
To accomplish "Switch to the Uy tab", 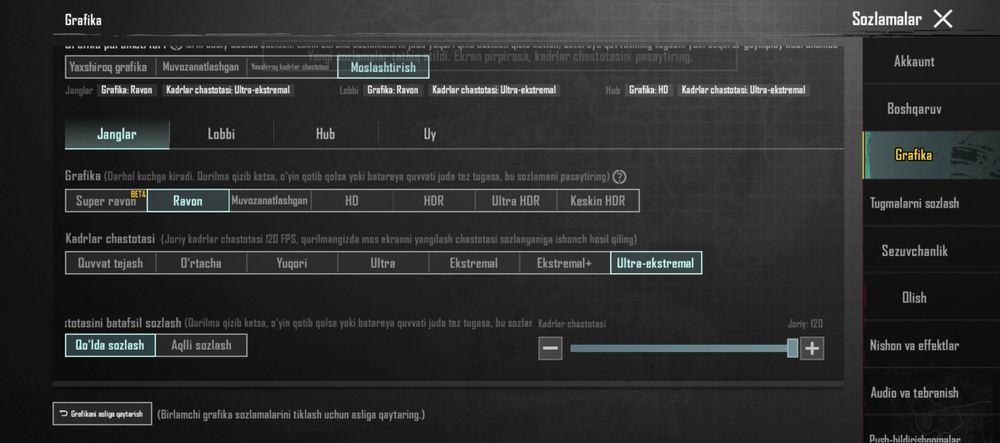I will tap(430, 134).
